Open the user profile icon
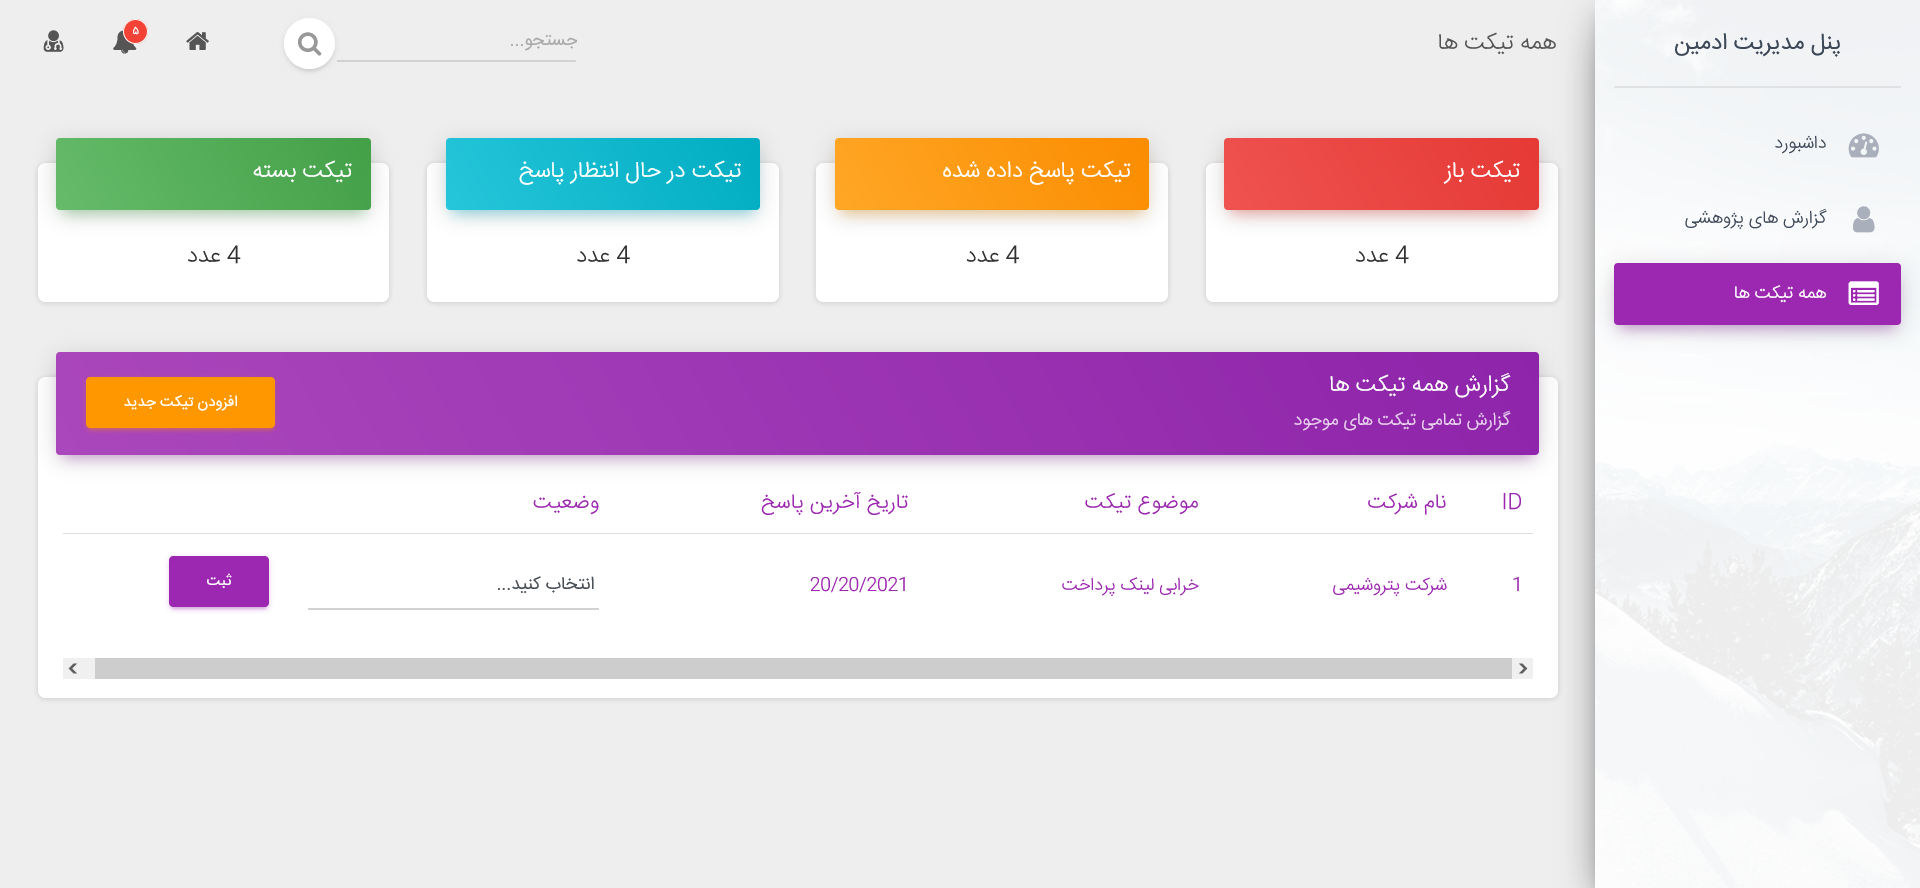The image size is (1920, 888). [x=54, y=41]
